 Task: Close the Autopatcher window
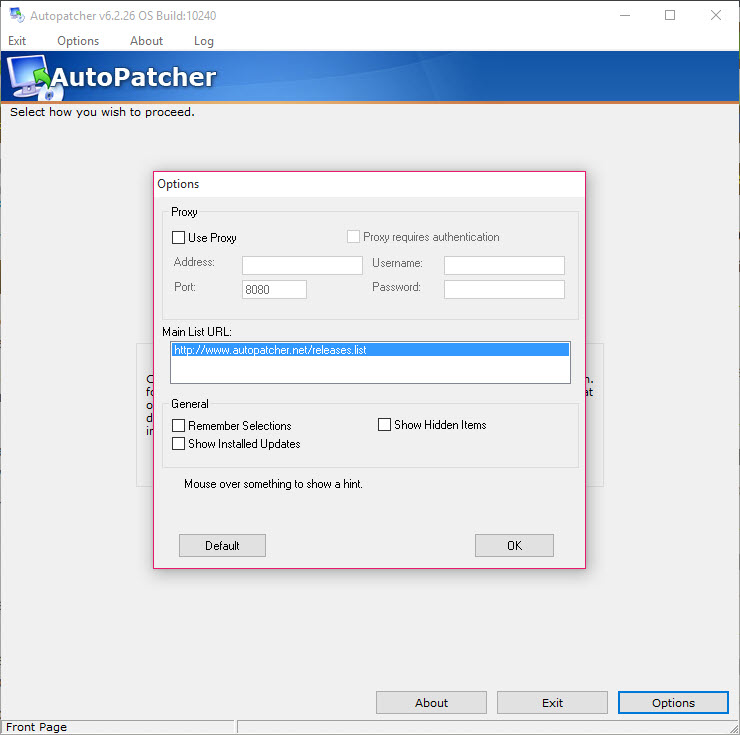tap(715, 15)
